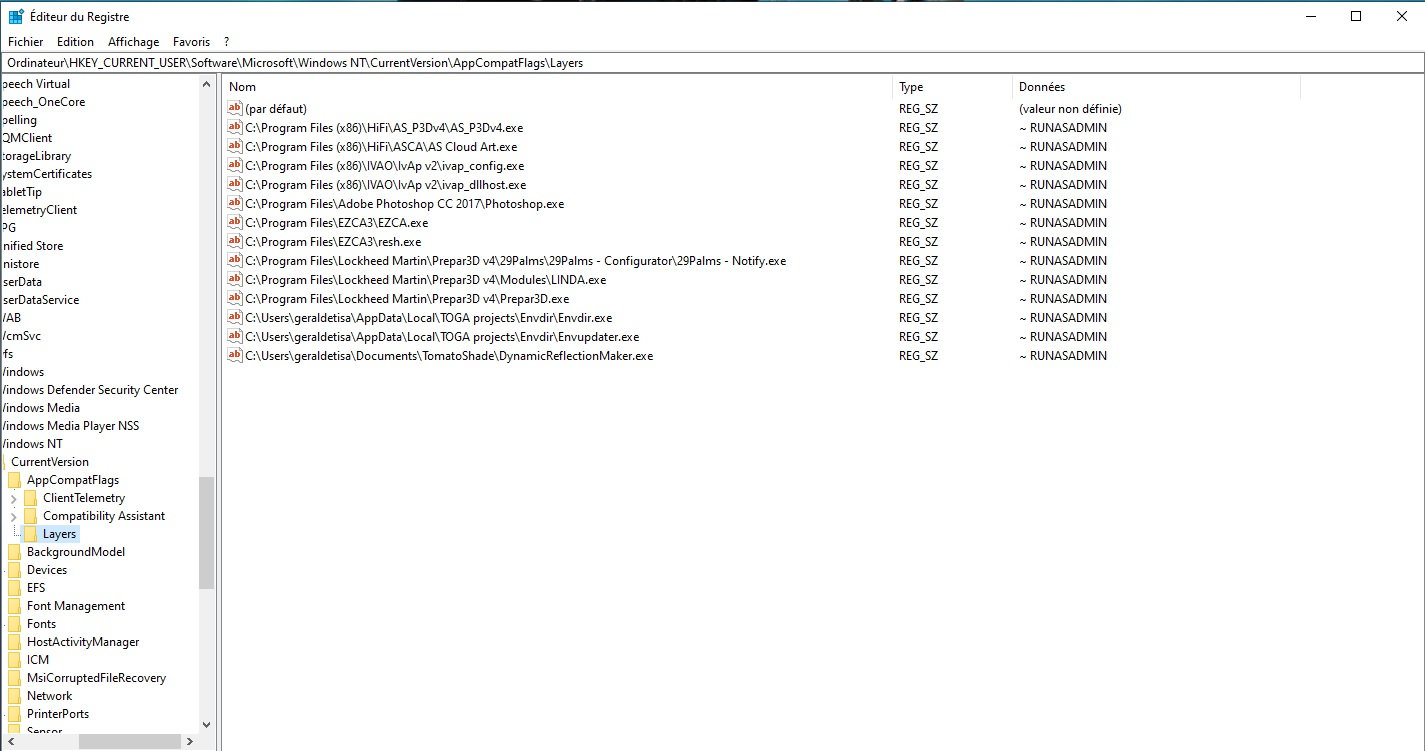
Task: Select the StorageLibrary key in tree
Action: pos(36,156)
